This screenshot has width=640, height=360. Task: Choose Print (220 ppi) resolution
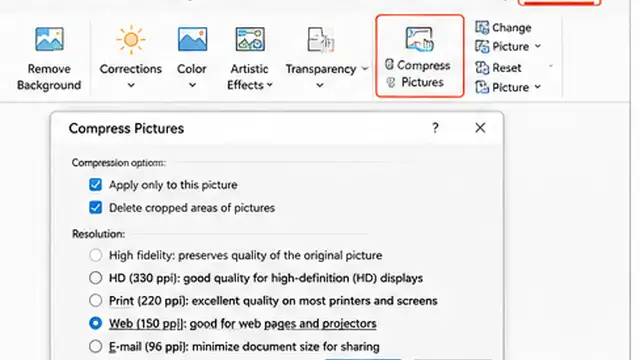click(x=96, y=300)
